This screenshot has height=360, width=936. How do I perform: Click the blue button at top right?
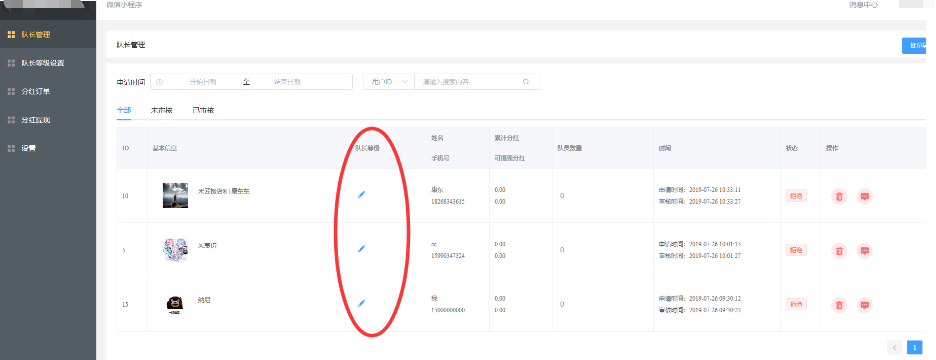(915, 46)
